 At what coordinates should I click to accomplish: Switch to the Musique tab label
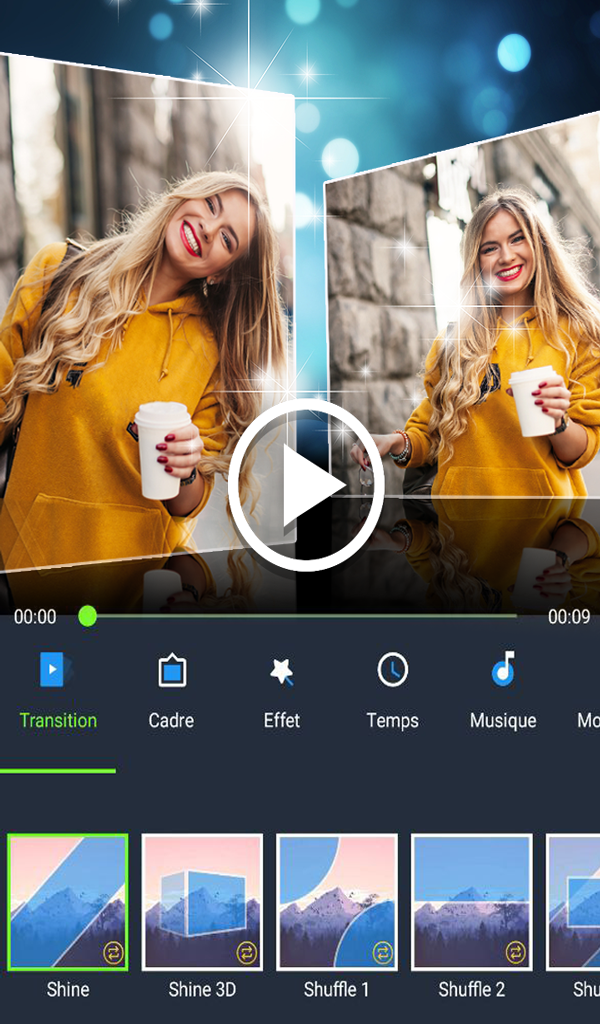click(x=503, y=721)
